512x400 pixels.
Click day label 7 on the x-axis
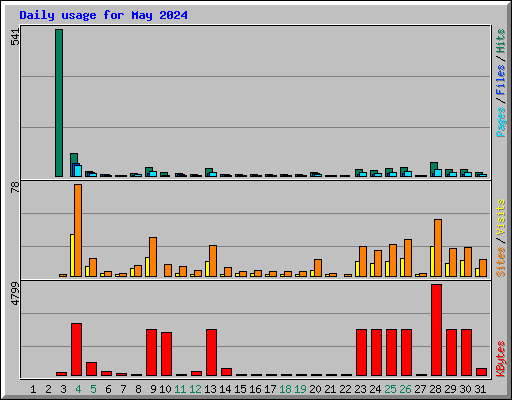[123, 389]
